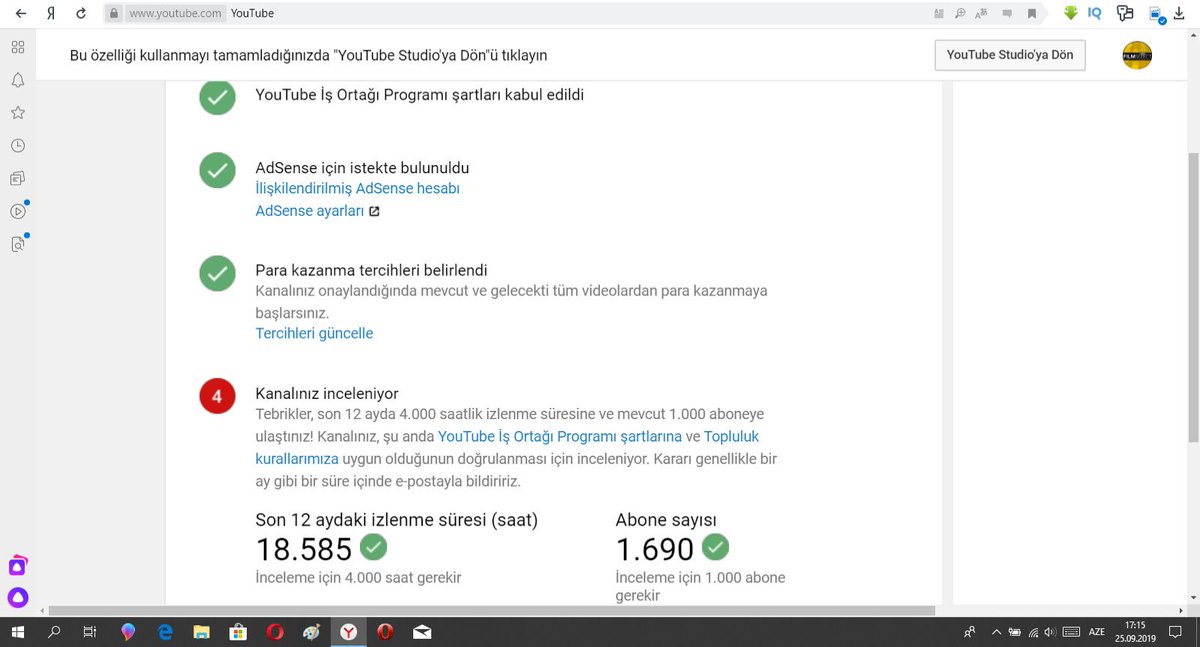Click "Son 12 aydaki izlenme süresi (saat)" label
This screenshot has height=647, width=1200.
pos(397,520)
